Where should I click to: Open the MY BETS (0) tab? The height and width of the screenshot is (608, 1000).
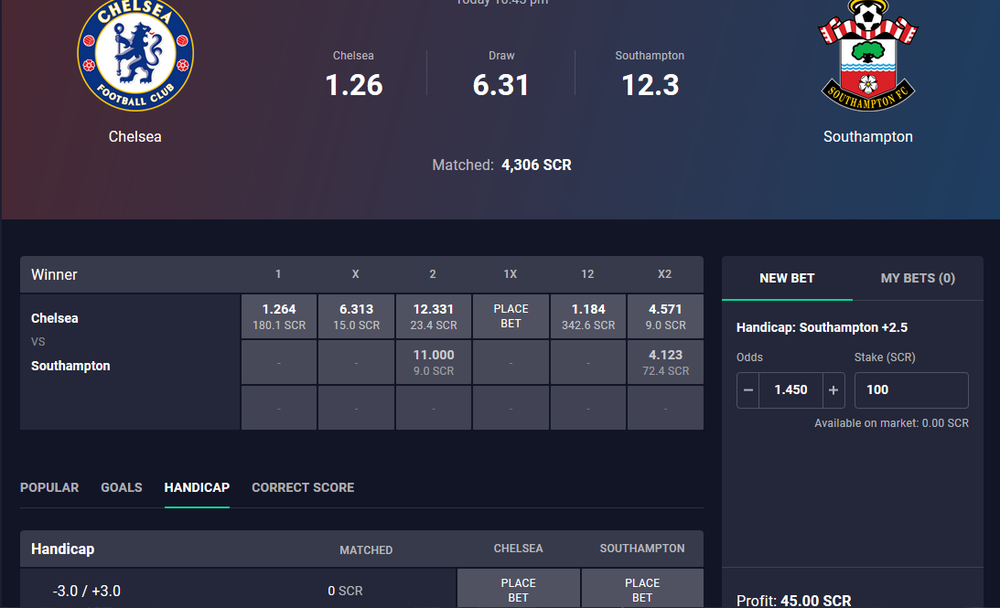pyautogui.click(x=918, y=278)
